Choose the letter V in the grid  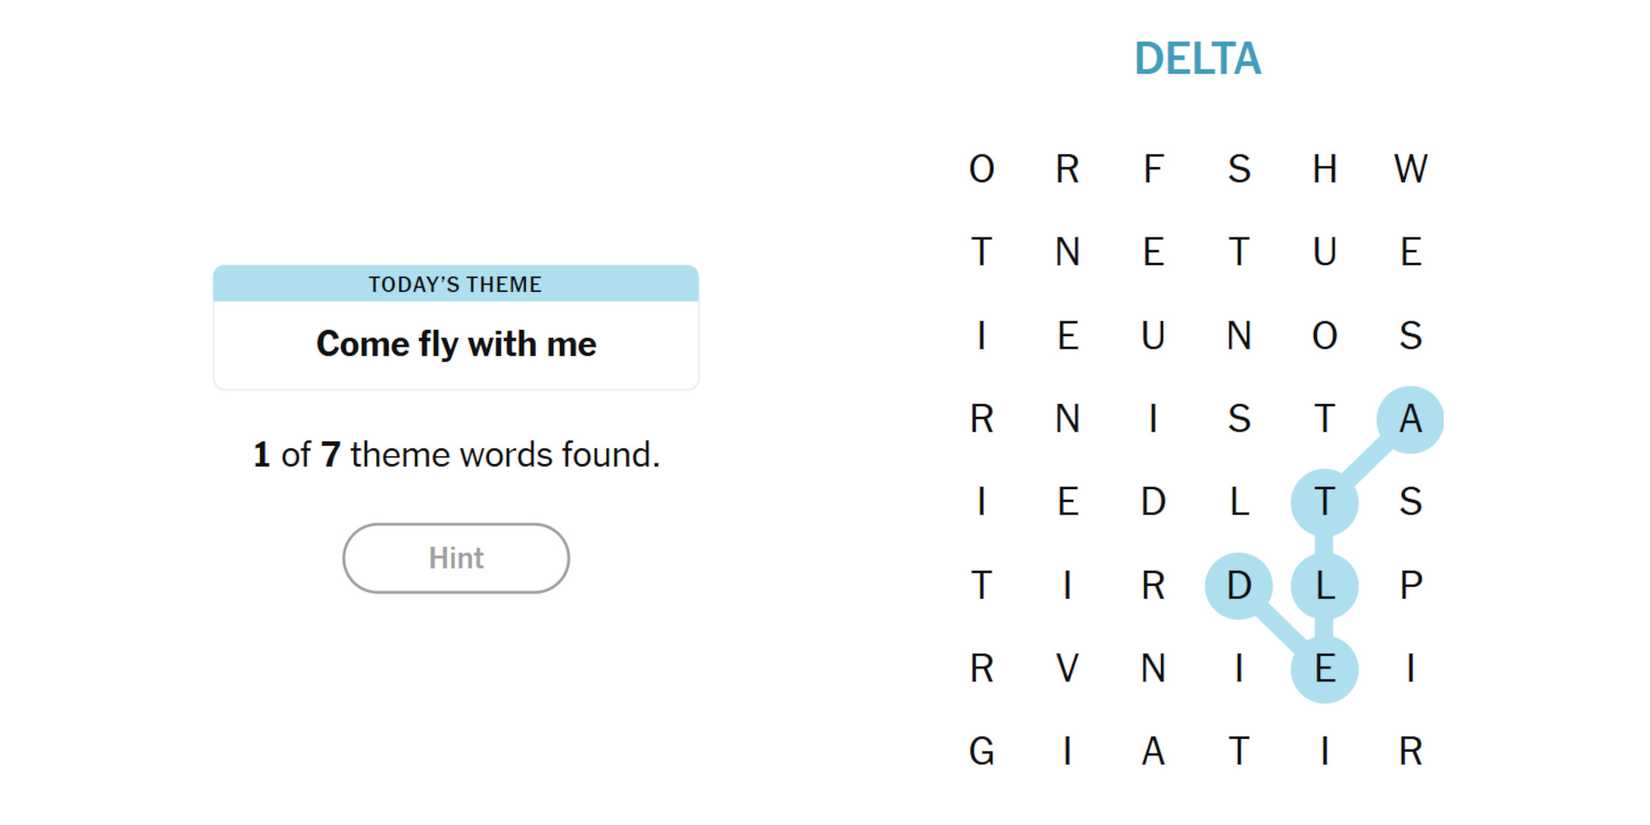1067,668
